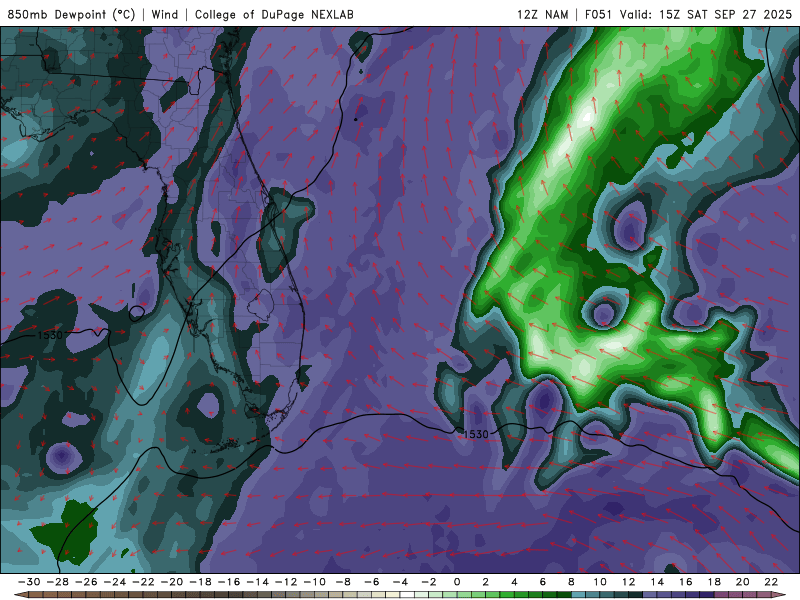Pick the purple swatch below "16" on color bar
This screenshot has height=600, width=800.
pos(693,595)
